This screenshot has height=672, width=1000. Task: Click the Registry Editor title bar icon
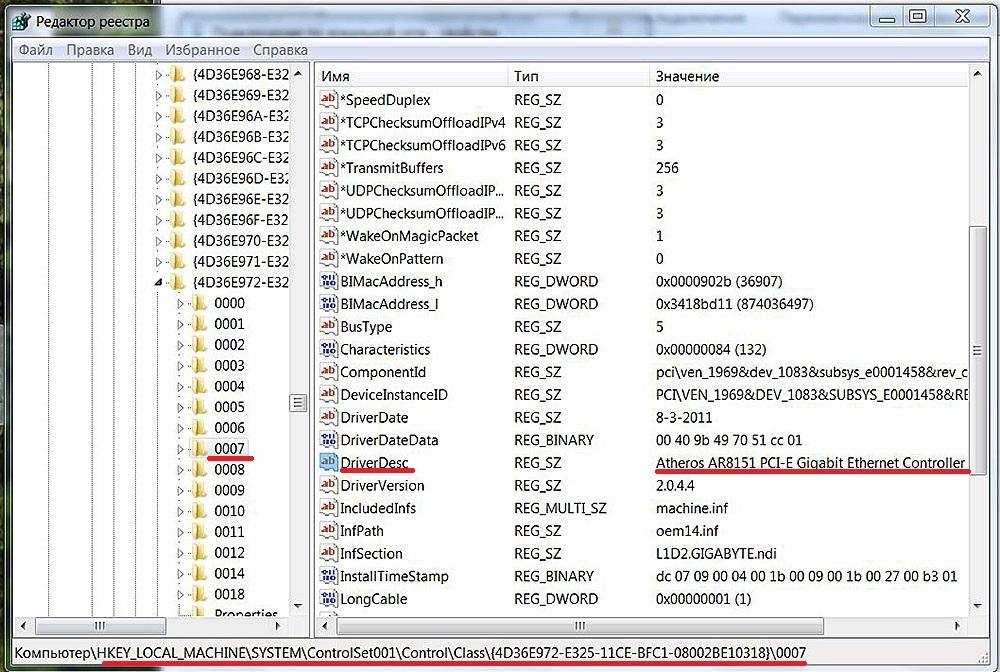pyautogui.click(x=21, y=21)
